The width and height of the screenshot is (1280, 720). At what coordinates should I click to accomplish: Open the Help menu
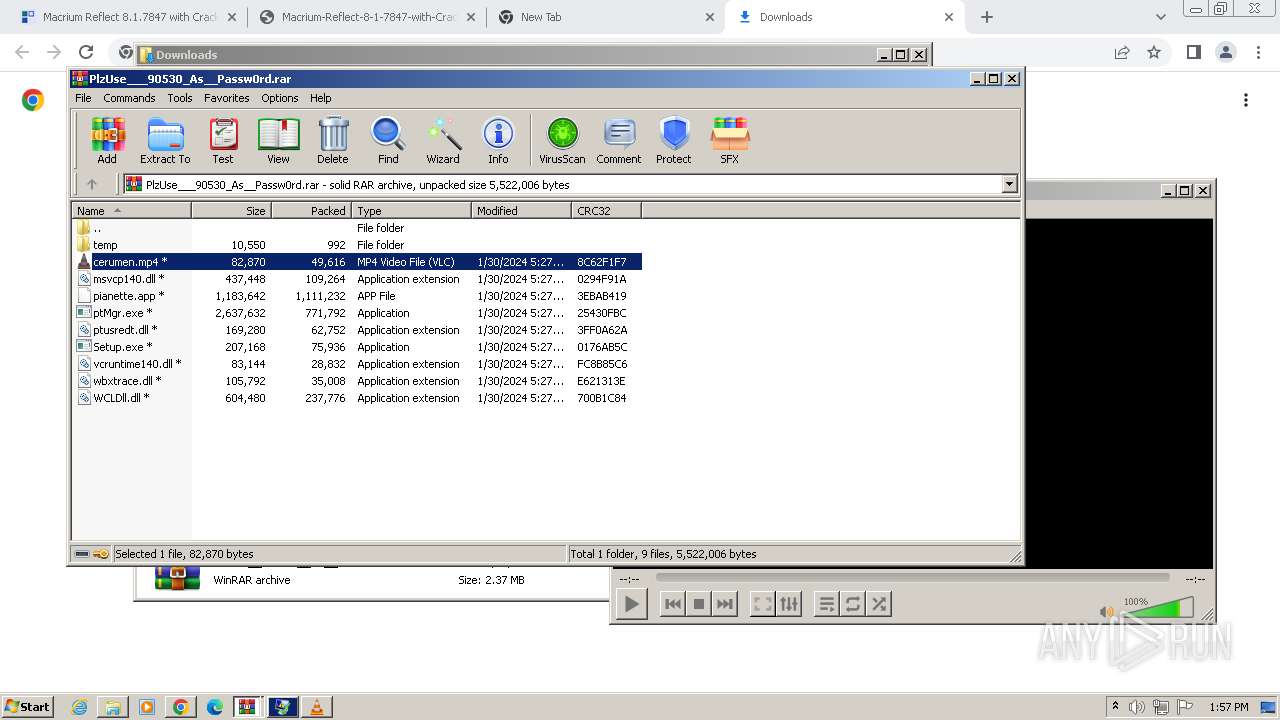click(320, 98)
